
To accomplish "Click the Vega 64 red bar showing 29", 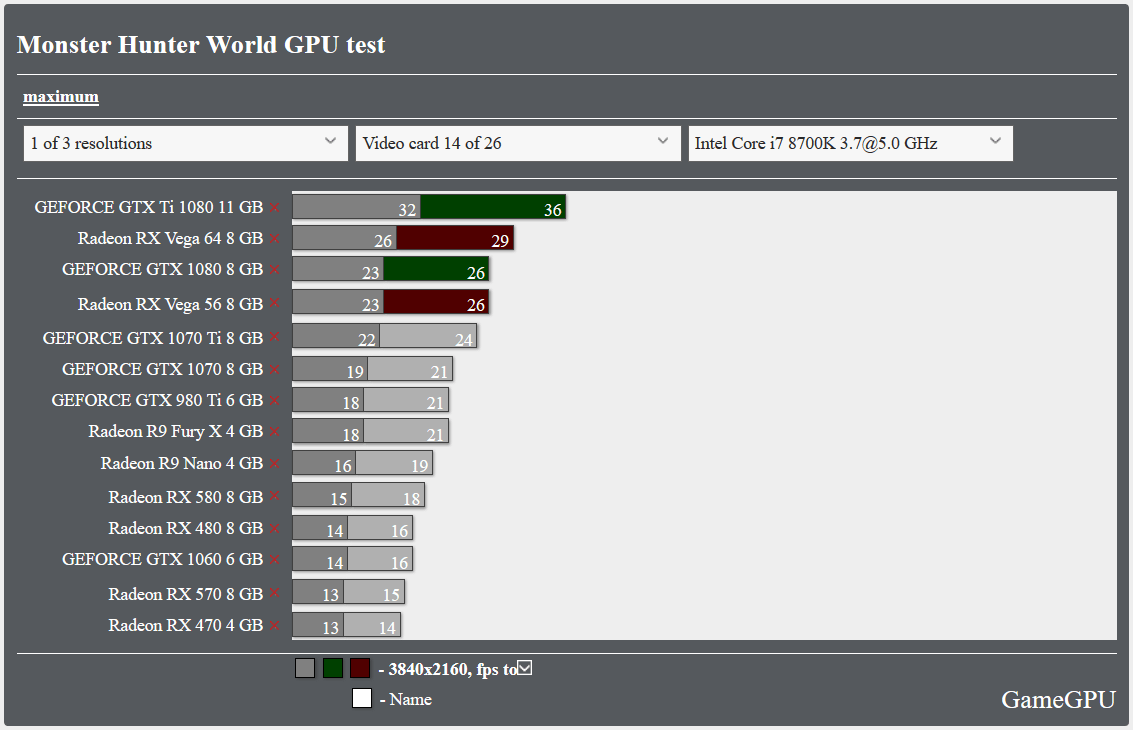I will coord(455,238).
